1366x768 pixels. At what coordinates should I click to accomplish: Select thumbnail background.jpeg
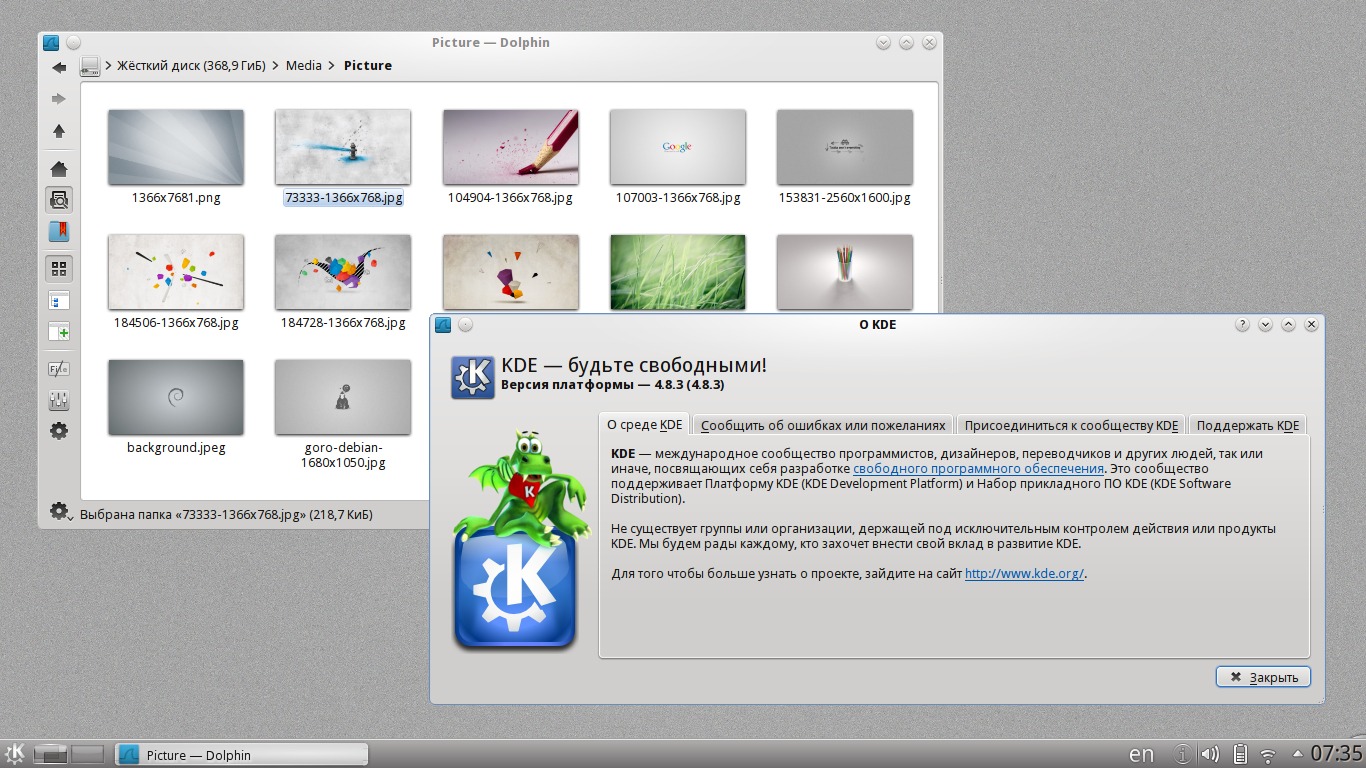coord(176,397)
